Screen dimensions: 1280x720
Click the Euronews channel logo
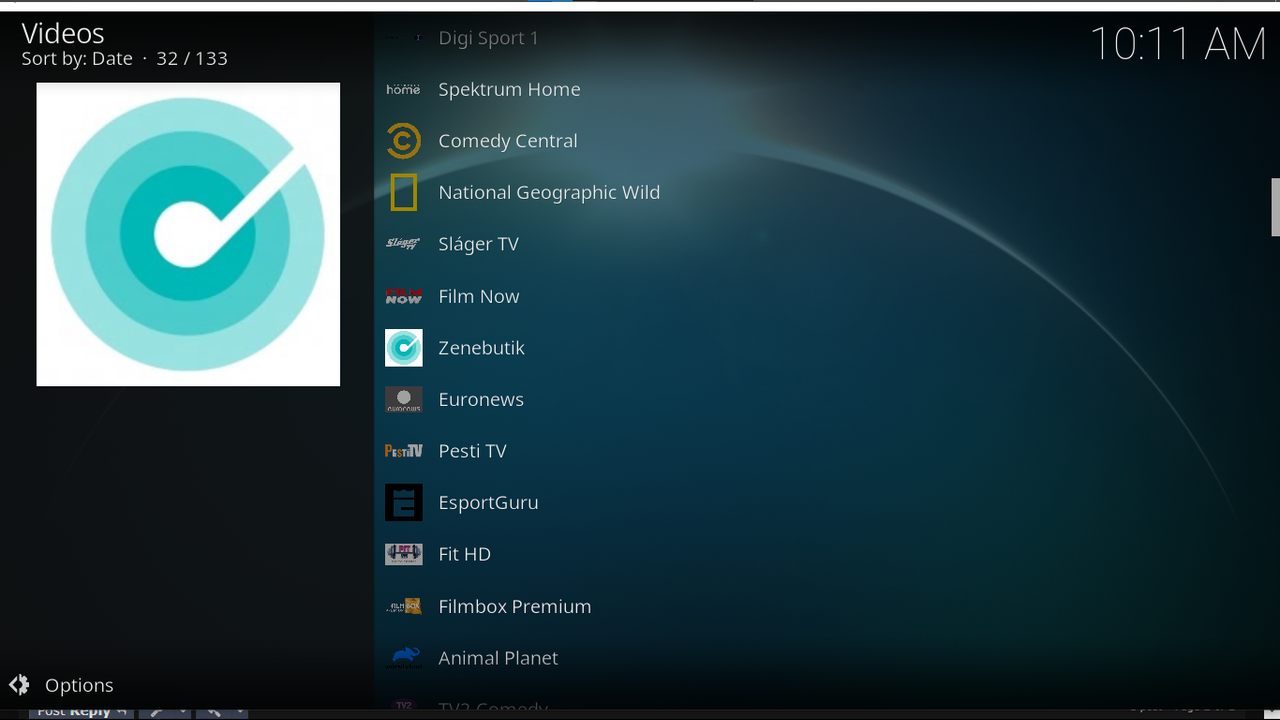[403, 399]
